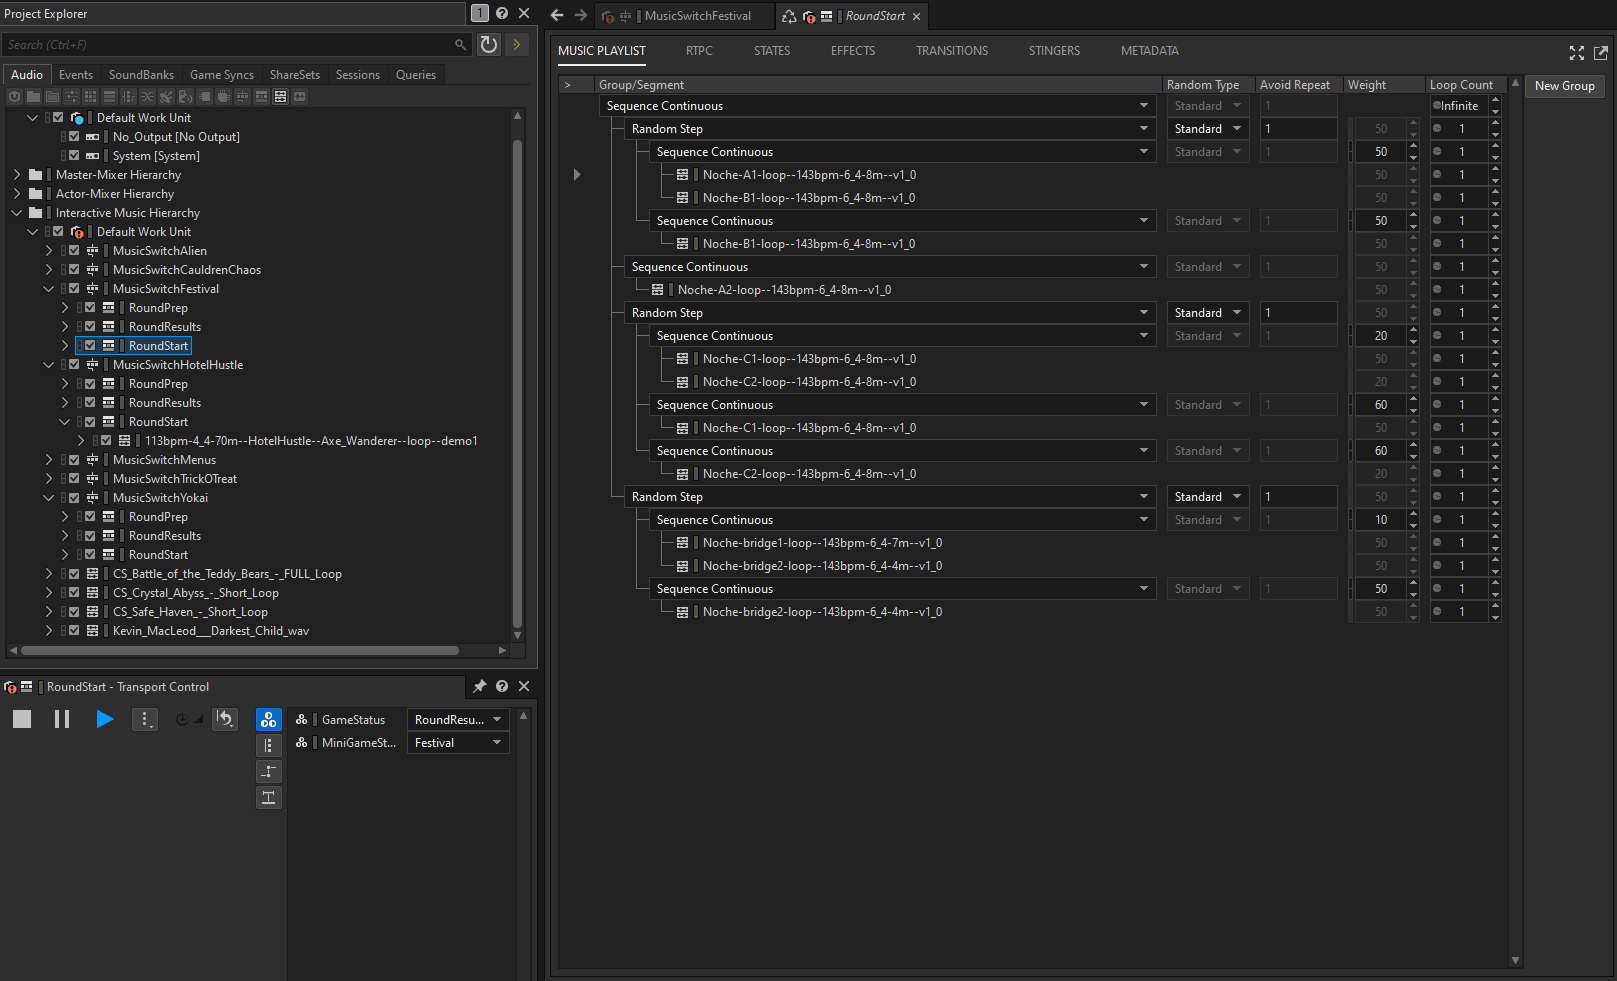The width and height of the screenshot is (1617, 981).
Task: Toggle the MusicSwitchFestival inclusion checkbox
Action: click(74, 289)
